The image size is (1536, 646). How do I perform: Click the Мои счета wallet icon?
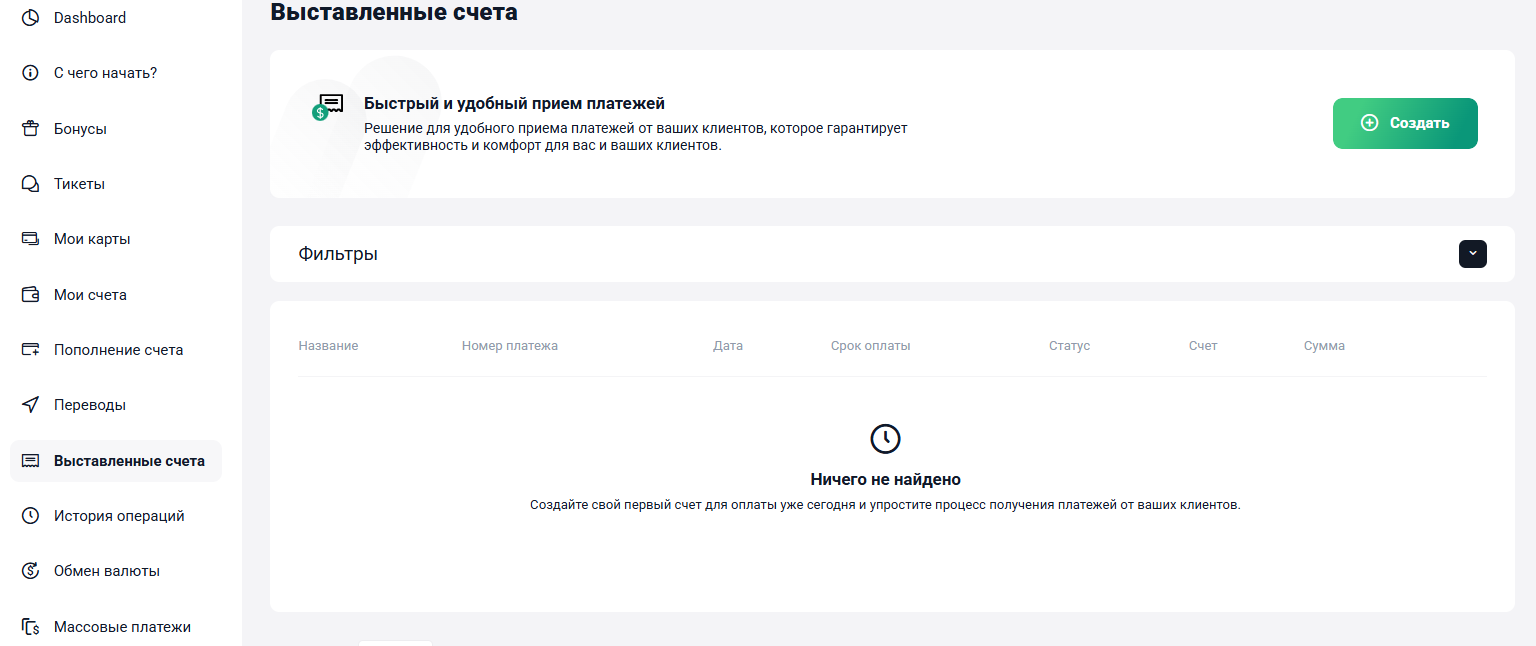[x=31, y=295]
